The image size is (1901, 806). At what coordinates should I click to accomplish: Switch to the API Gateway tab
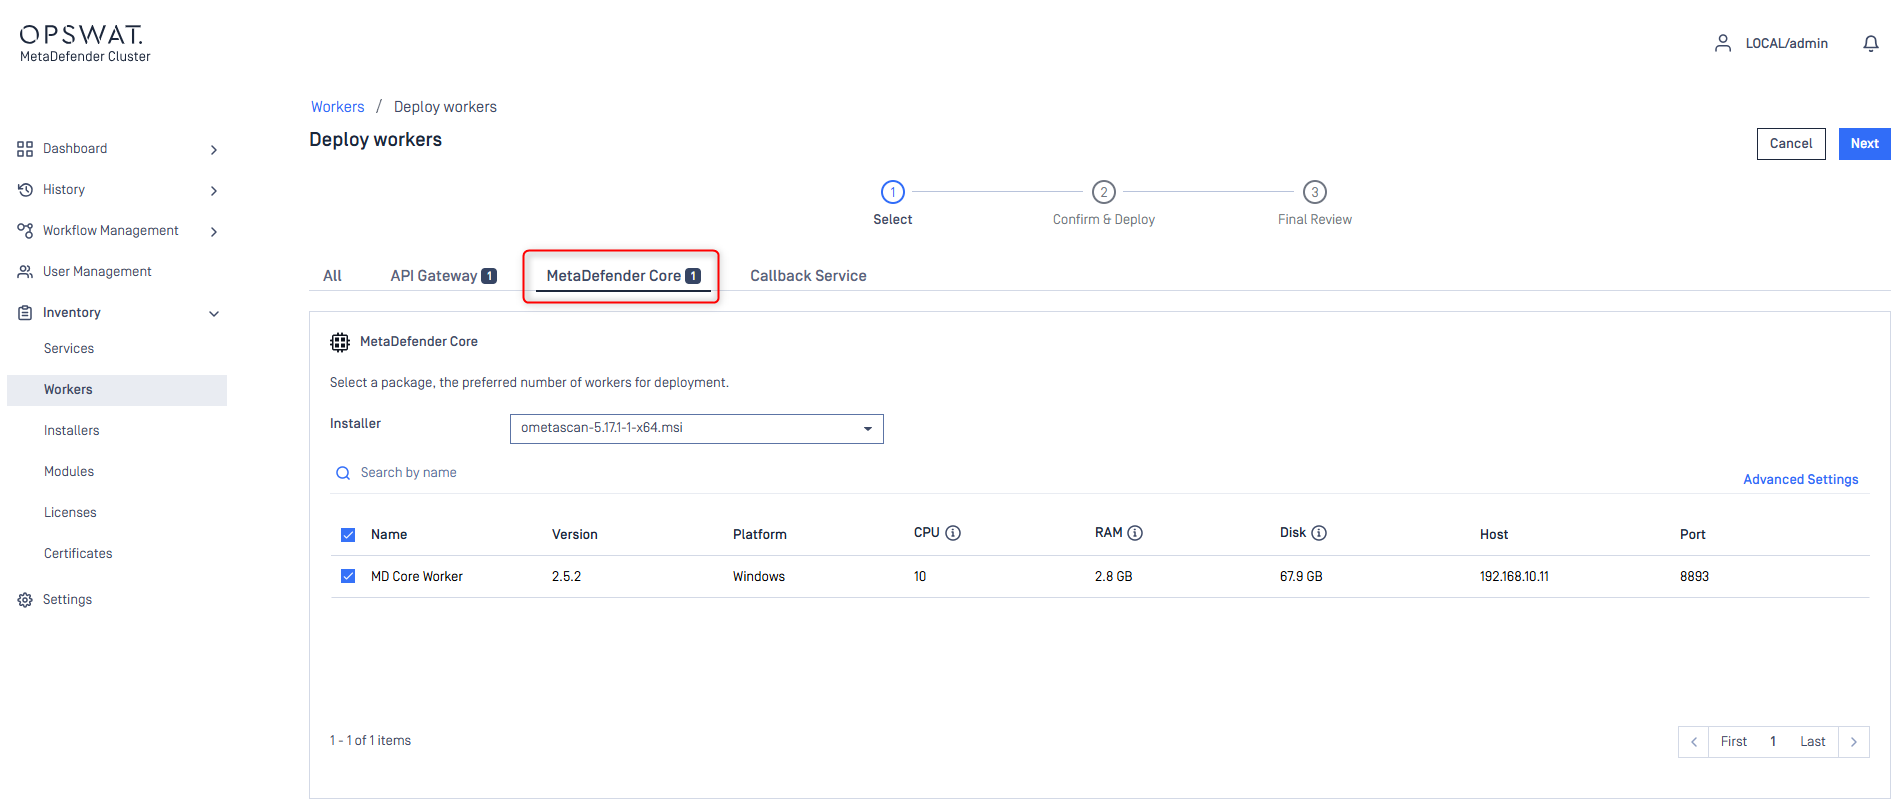click(442, 276)
